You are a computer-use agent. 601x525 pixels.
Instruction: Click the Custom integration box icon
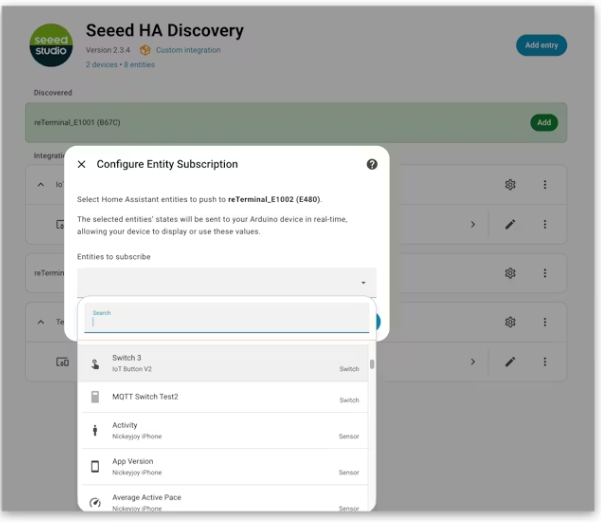pos(145,50)
